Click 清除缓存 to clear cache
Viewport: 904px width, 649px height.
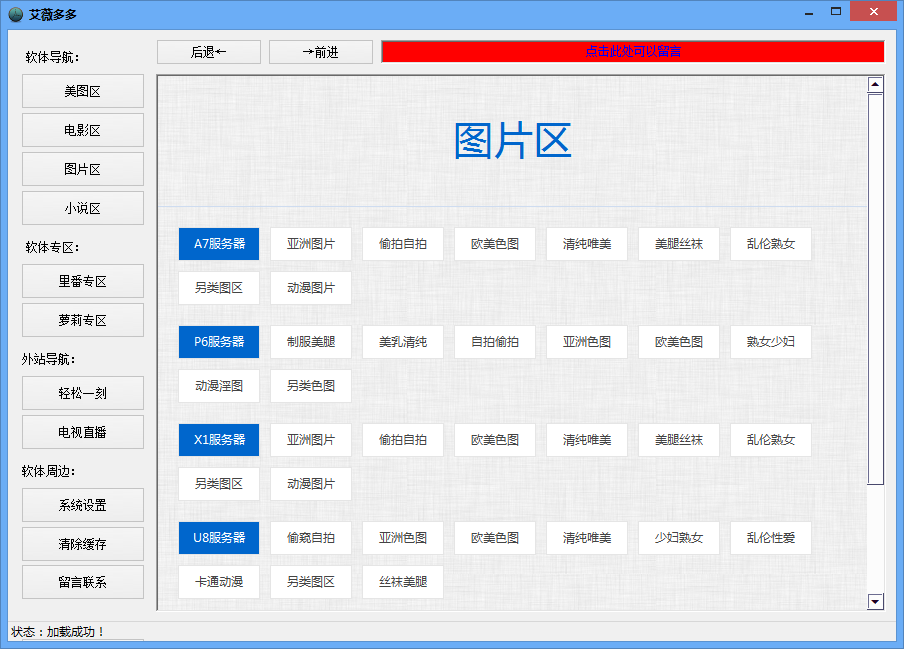click(83, 544)
